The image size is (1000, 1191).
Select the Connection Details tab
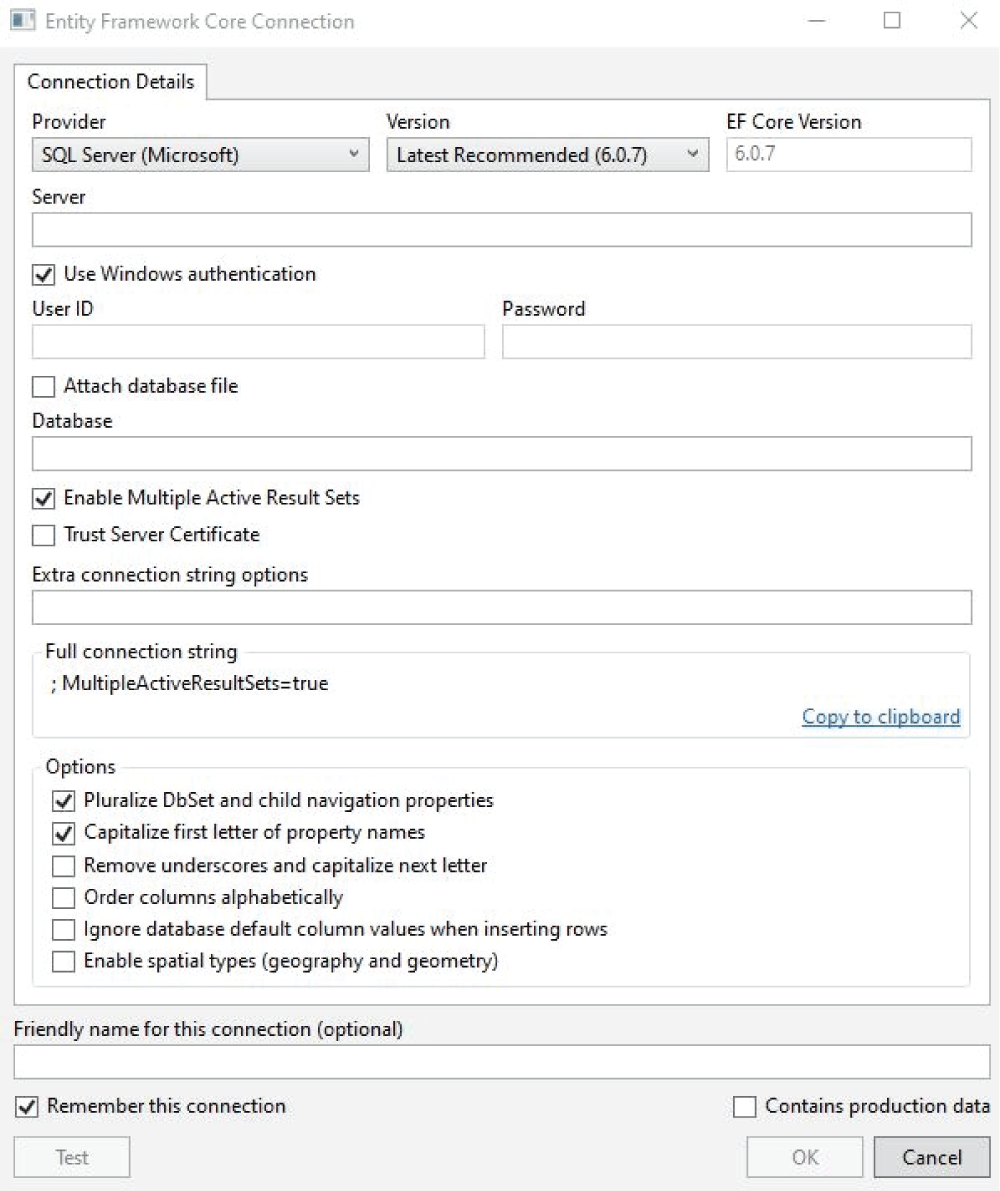[x=110, y=81]
